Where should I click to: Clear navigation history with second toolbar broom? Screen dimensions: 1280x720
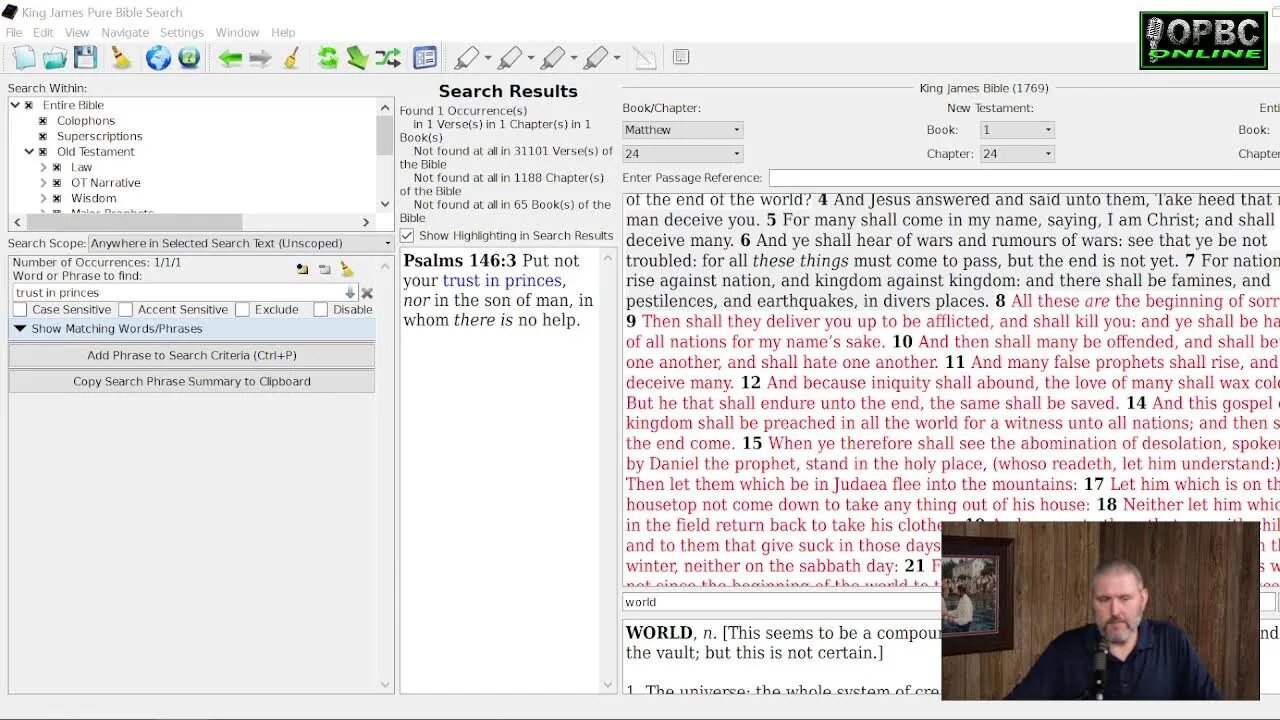pos(291,58)
